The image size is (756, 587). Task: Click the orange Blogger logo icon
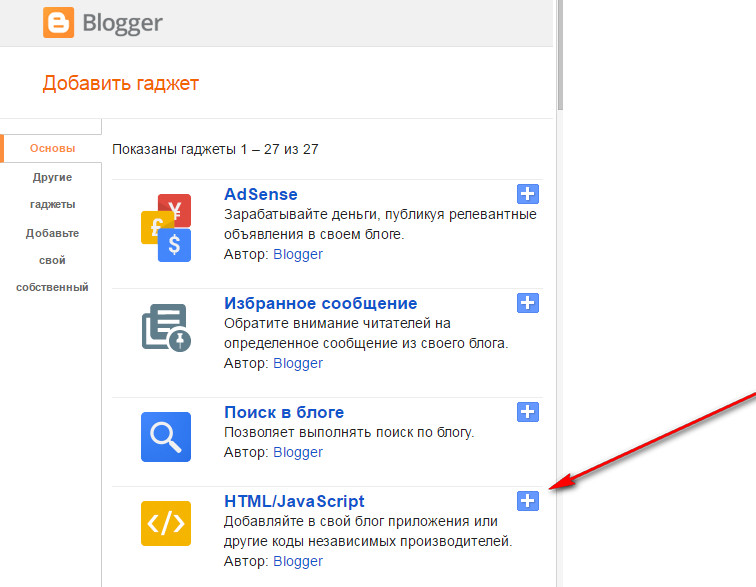(58, 22)
